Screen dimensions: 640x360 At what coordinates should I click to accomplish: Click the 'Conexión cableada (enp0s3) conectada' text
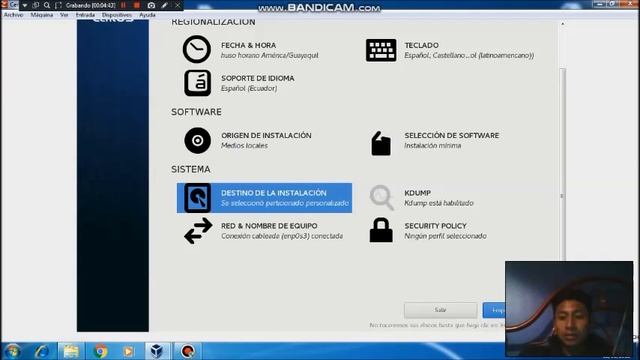click(x=282, y=236)
